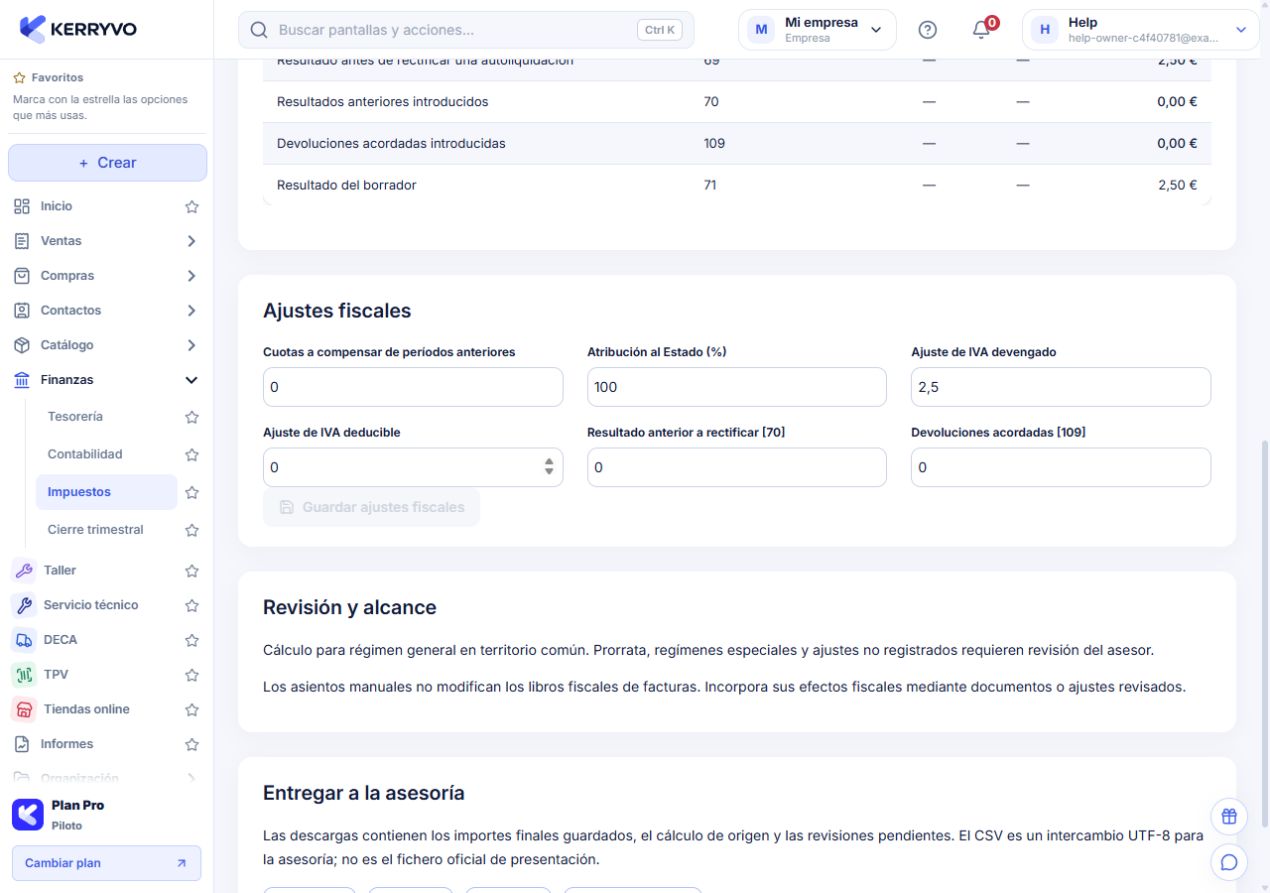Click the Kerryvo logo

pos(79,29)
